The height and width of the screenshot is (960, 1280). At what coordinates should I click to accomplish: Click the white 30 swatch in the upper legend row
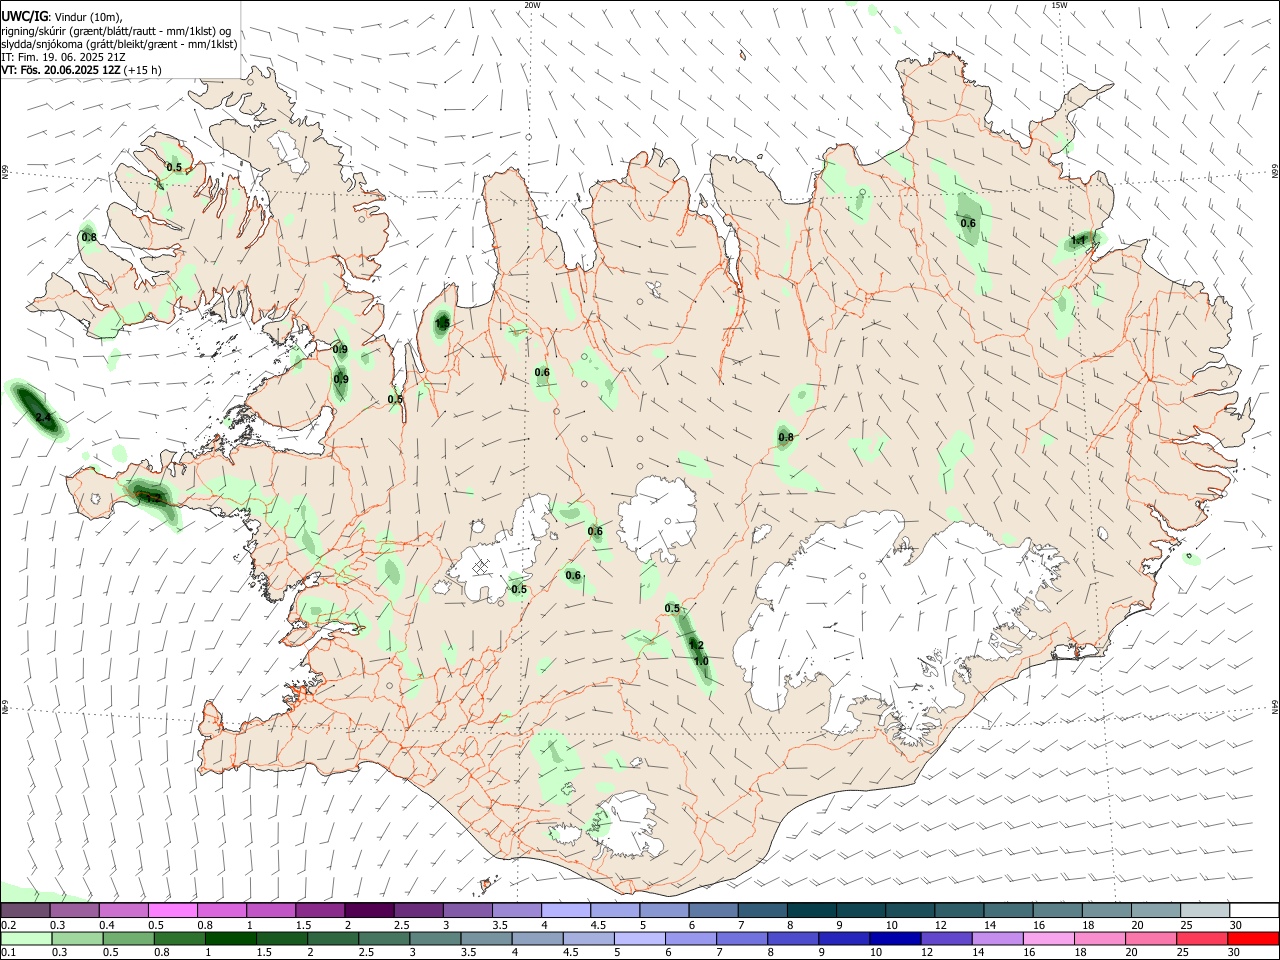tap(1252, 910)
